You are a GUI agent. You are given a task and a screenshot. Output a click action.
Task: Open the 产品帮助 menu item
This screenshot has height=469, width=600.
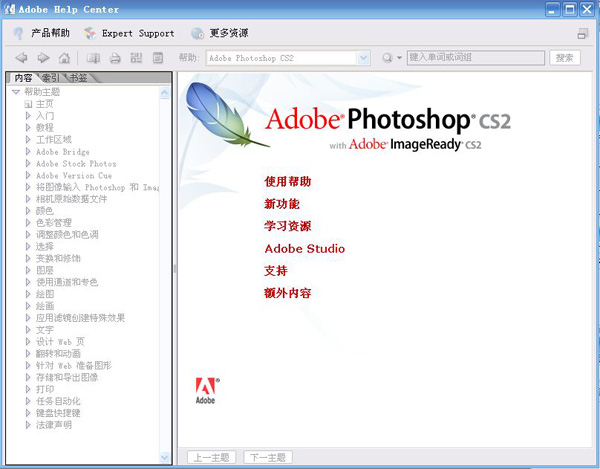coord(51,33)
